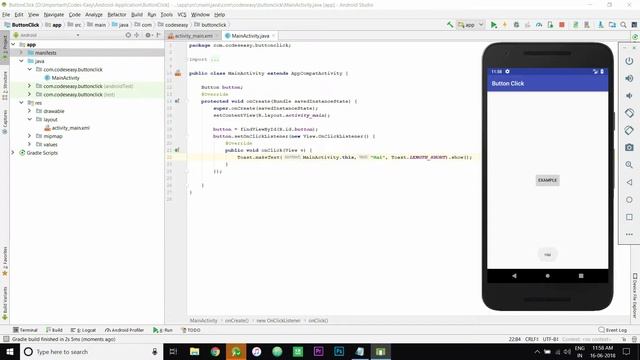The height and width of the screenshot is (360, 640).
Task: Expand the folded import statement
Action: click(x=215, y=59)
